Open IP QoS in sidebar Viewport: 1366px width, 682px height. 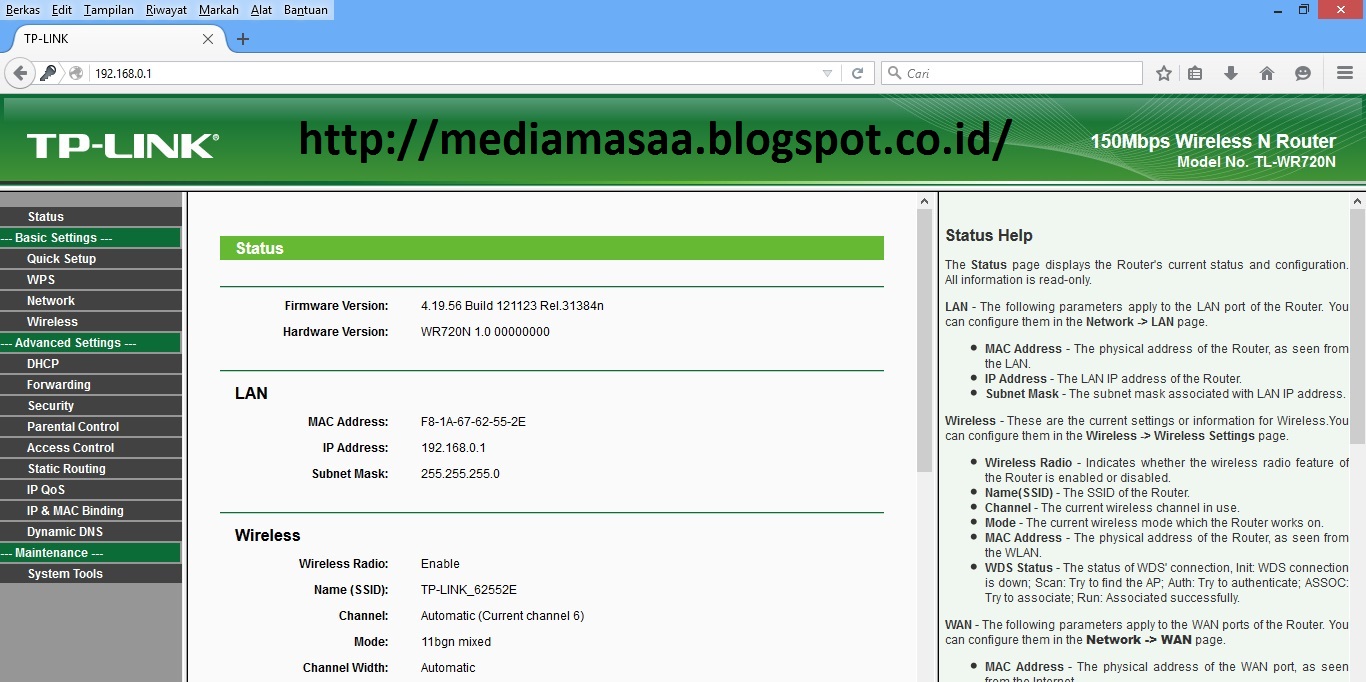pos(91,490)
